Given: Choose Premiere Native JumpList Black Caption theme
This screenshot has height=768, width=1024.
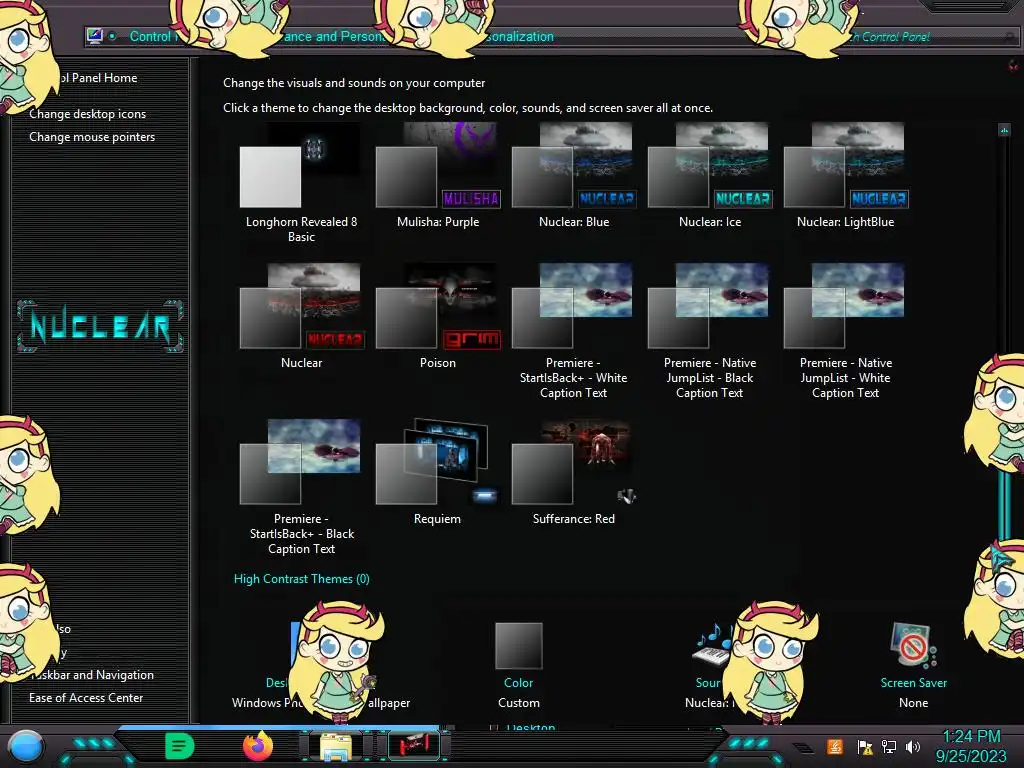Looking at the screenshot, I should (x=709, y=332).
